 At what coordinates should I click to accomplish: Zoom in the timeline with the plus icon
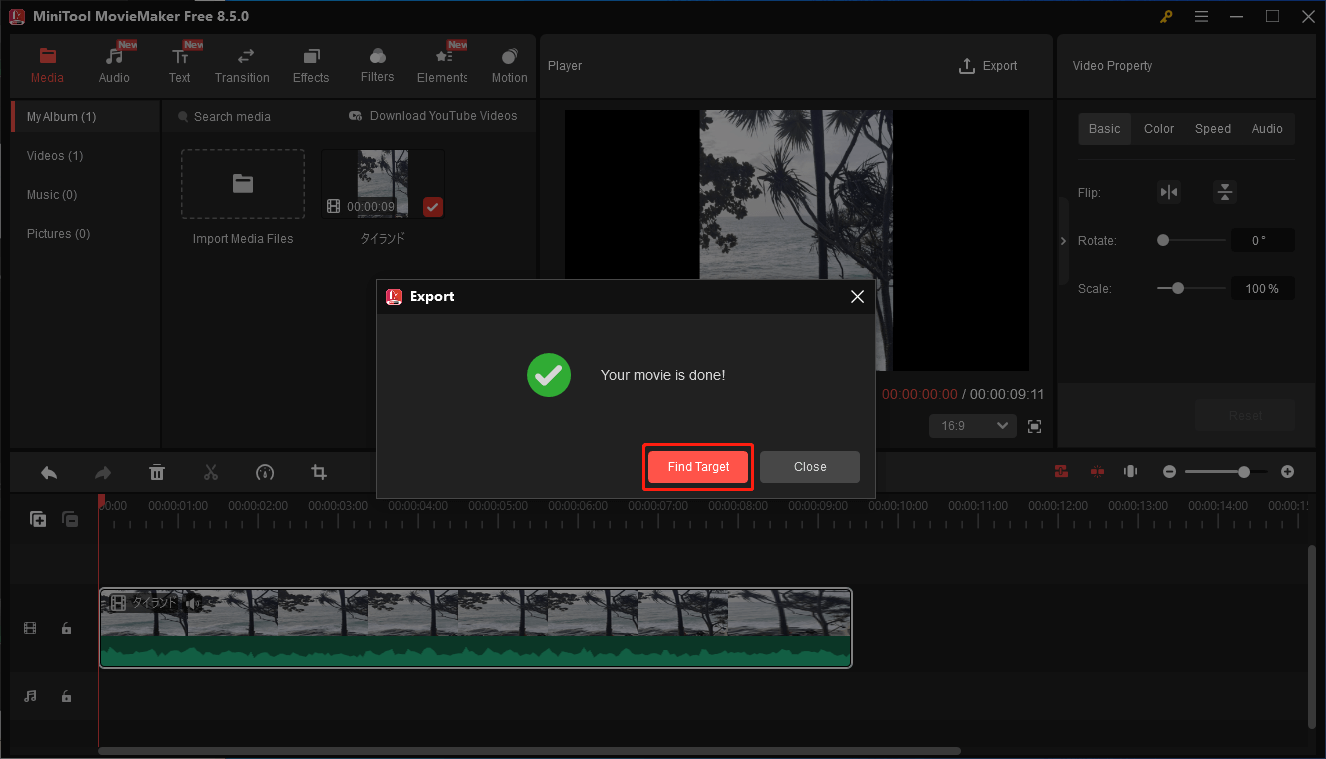tap(1287, 471)
